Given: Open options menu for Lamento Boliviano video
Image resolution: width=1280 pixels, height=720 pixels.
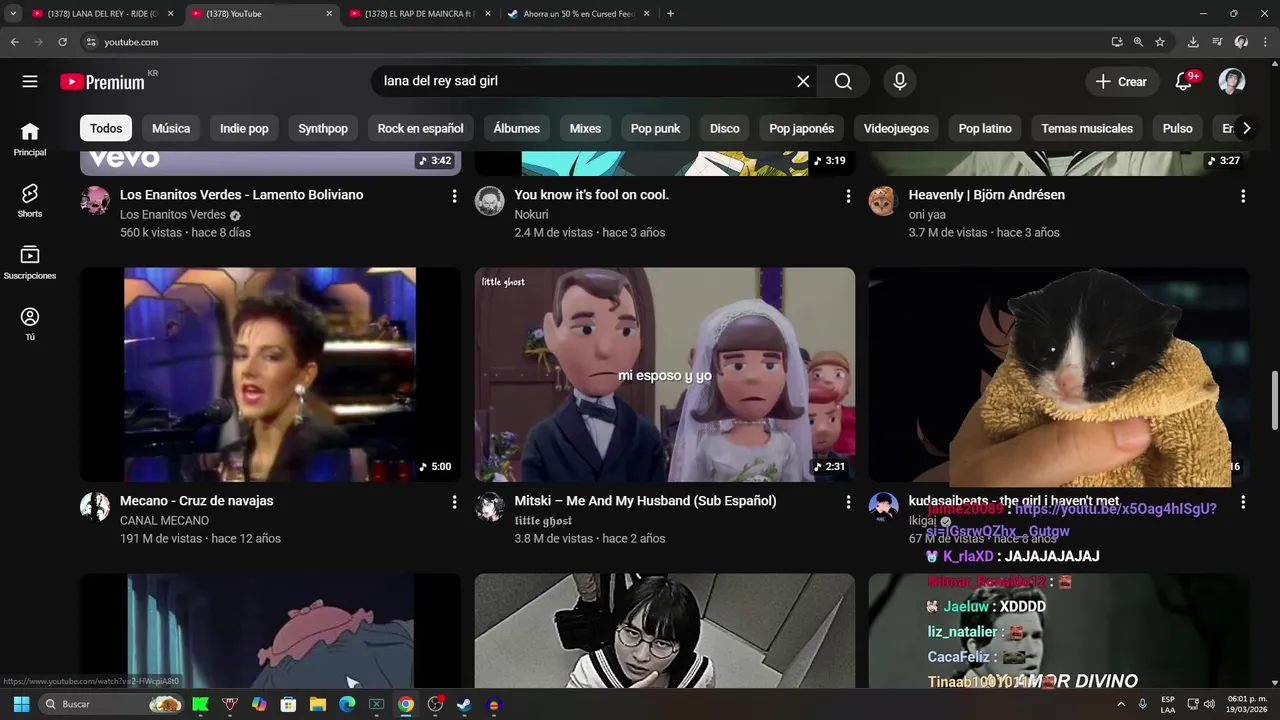Looking at the screenshot, I should (454, 196).
